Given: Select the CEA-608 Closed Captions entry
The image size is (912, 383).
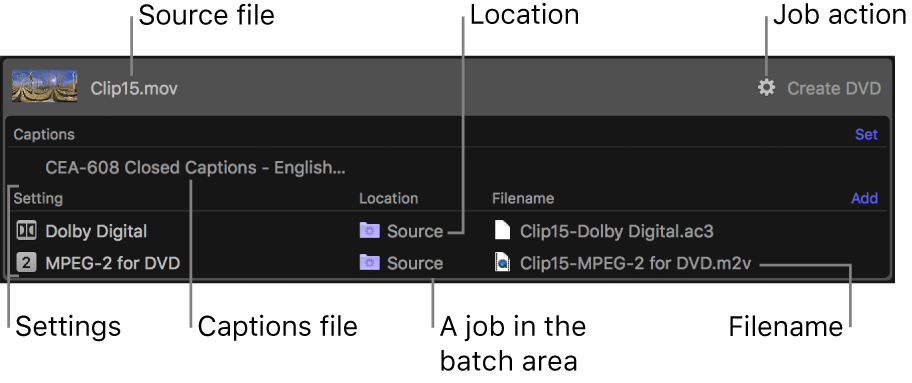Looking at the screenshot, I should point(195,168).
